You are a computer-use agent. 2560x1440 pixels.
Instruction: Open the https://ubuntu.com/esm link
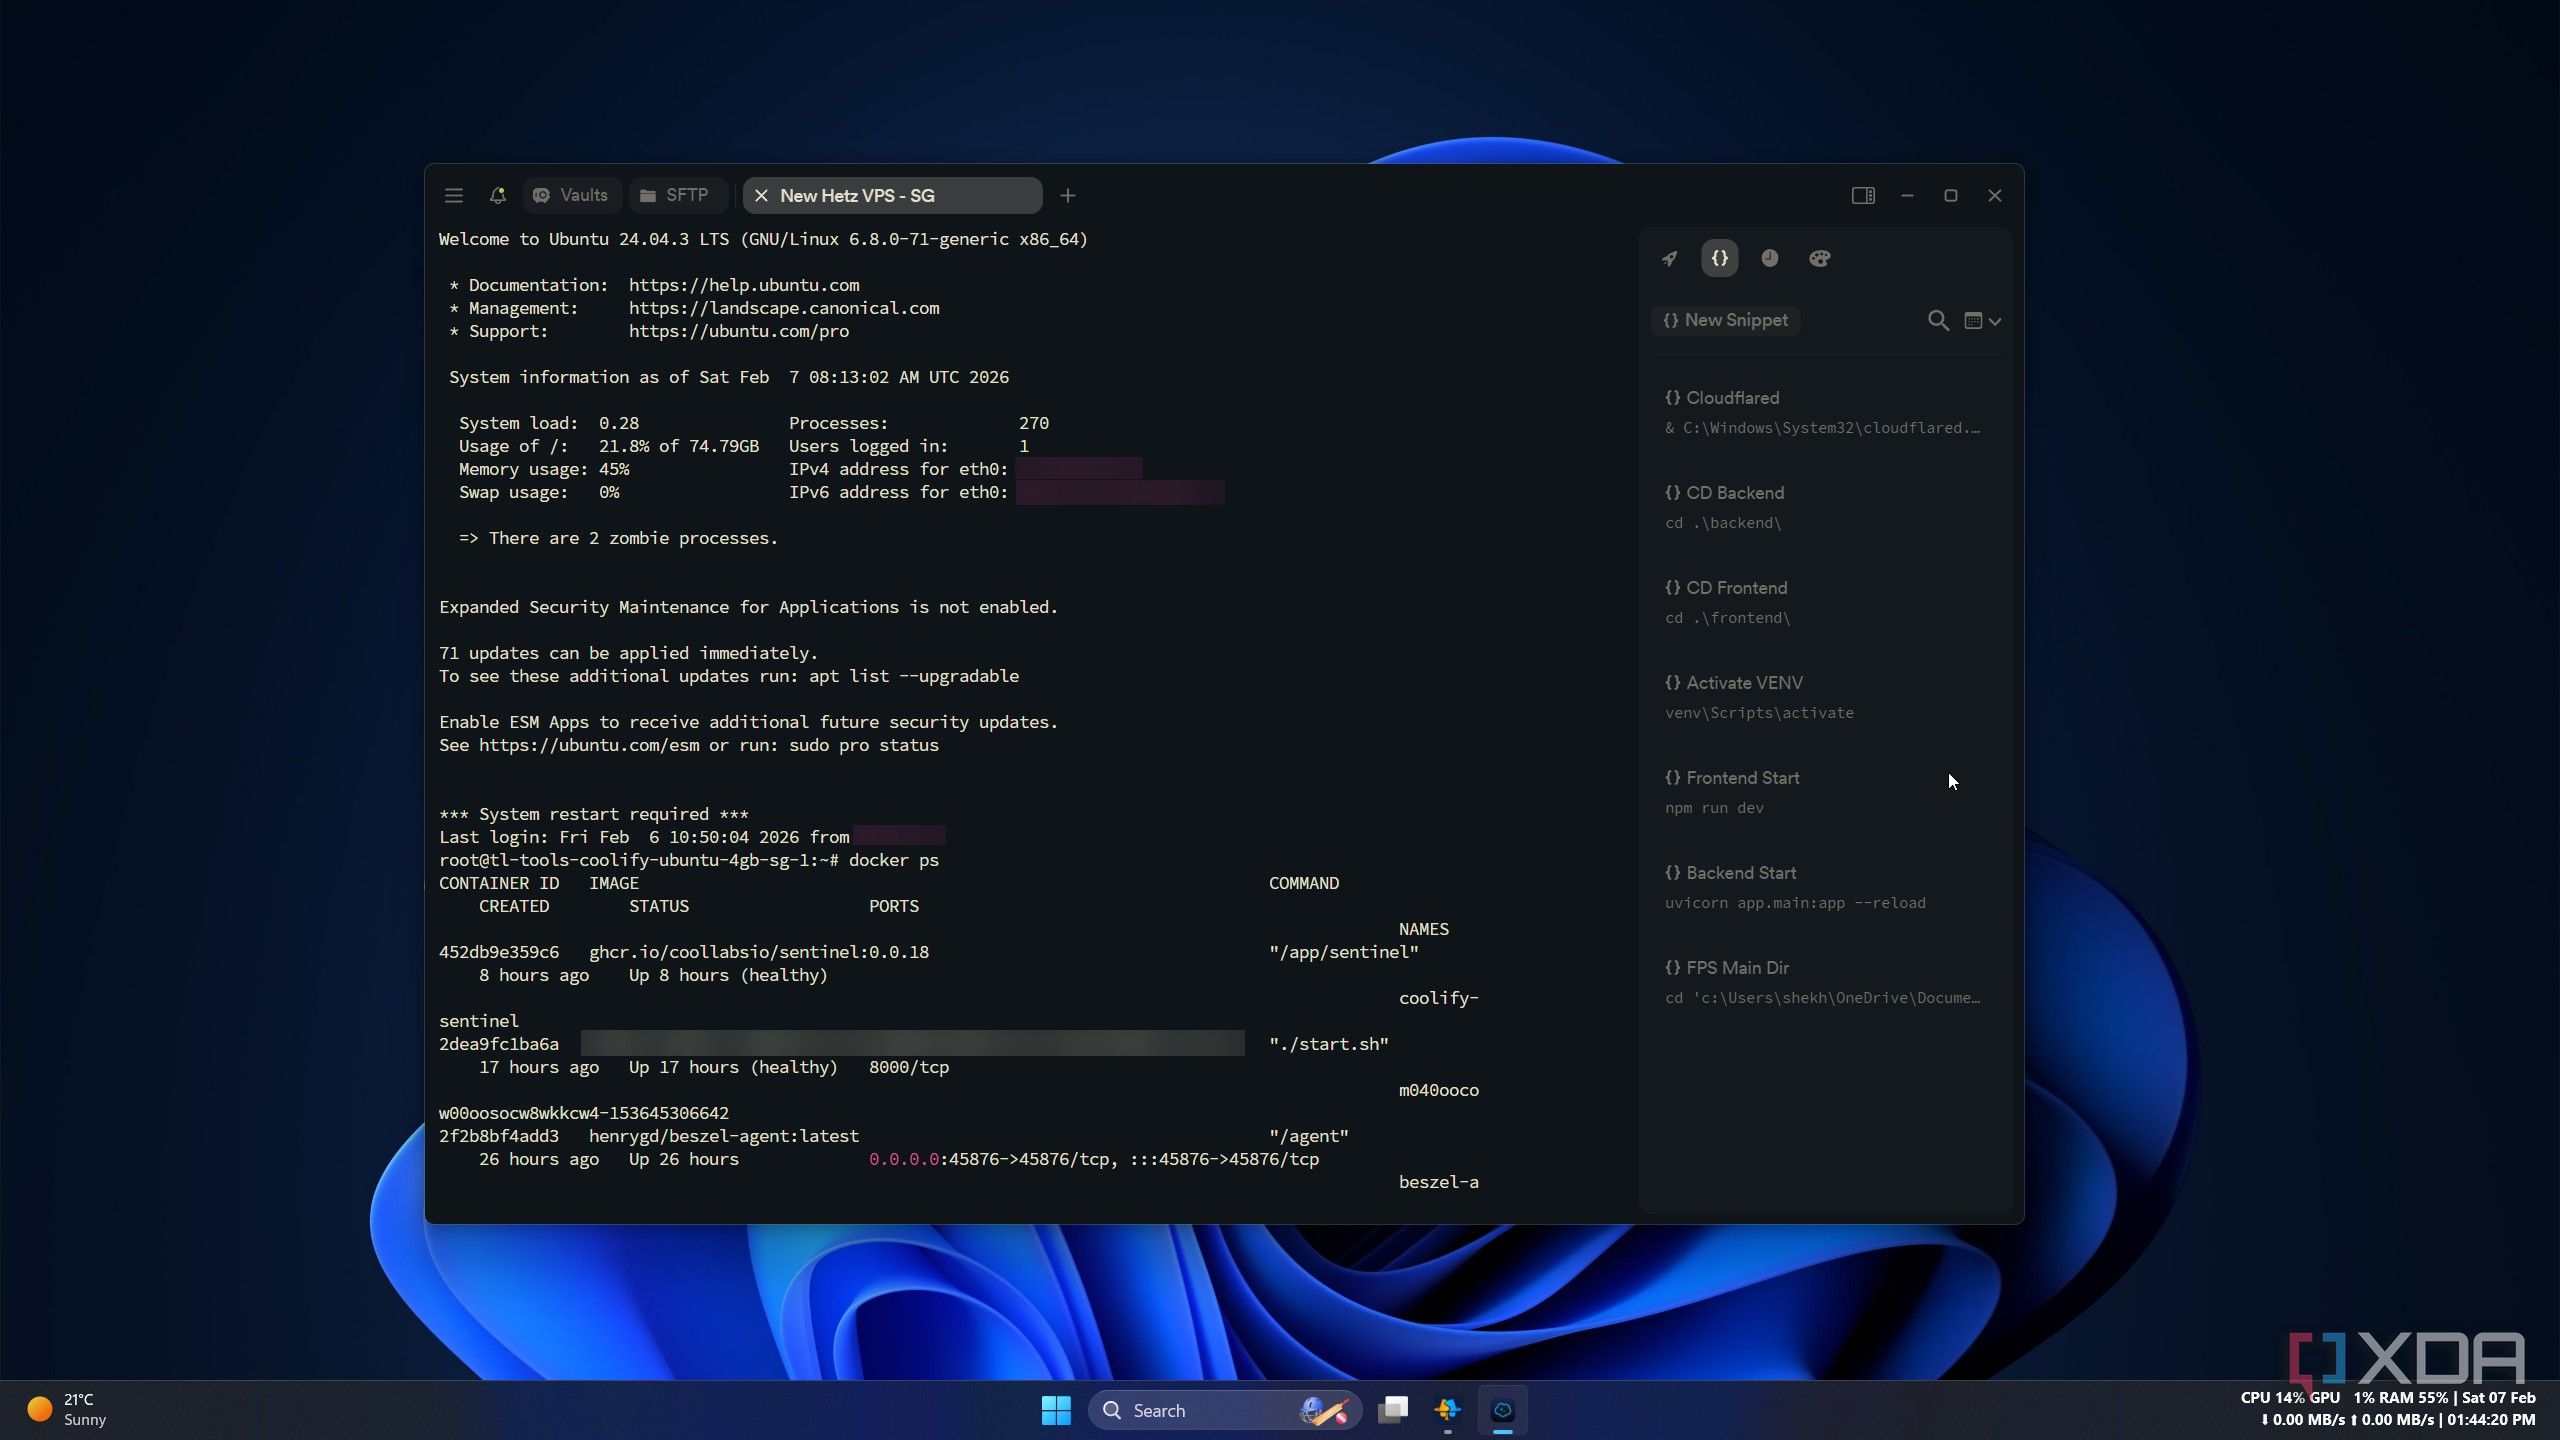(x=589, y=745)
